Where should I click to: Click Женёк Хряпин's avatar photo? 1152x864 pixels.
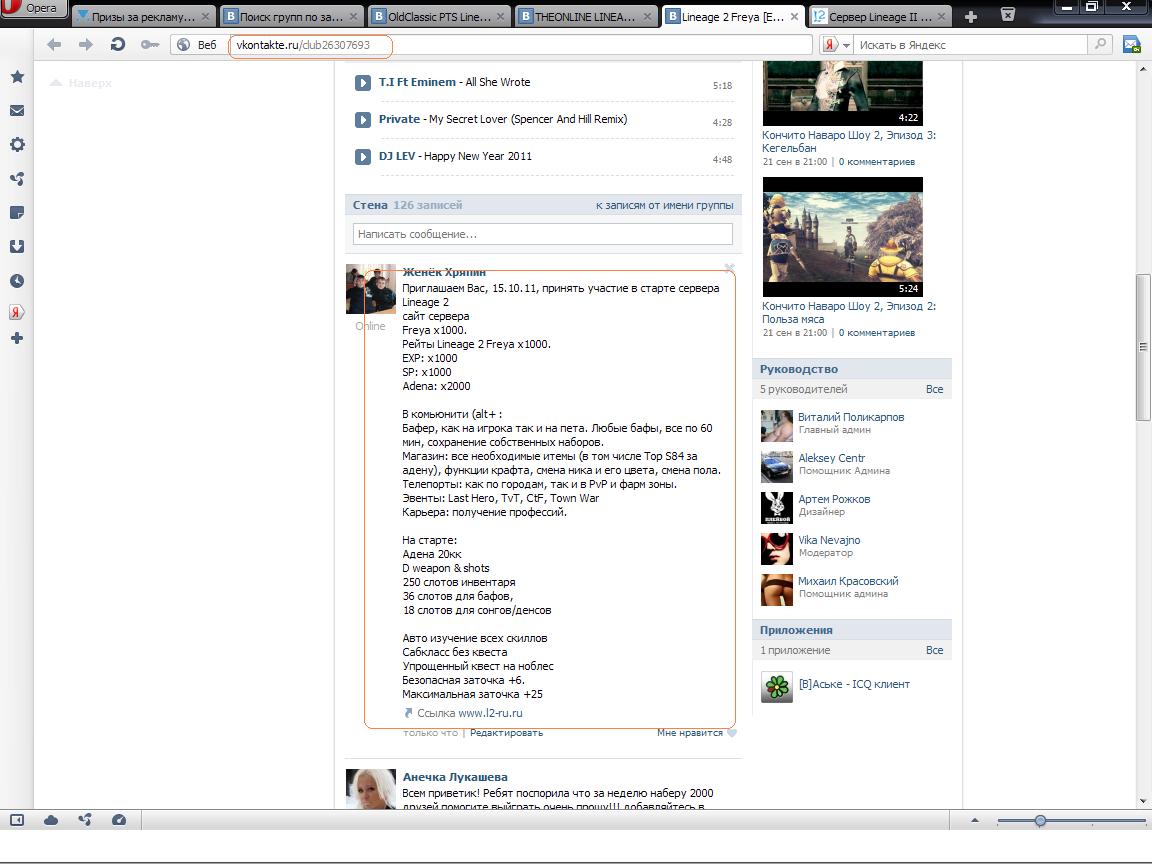click(x=370, y=289)
